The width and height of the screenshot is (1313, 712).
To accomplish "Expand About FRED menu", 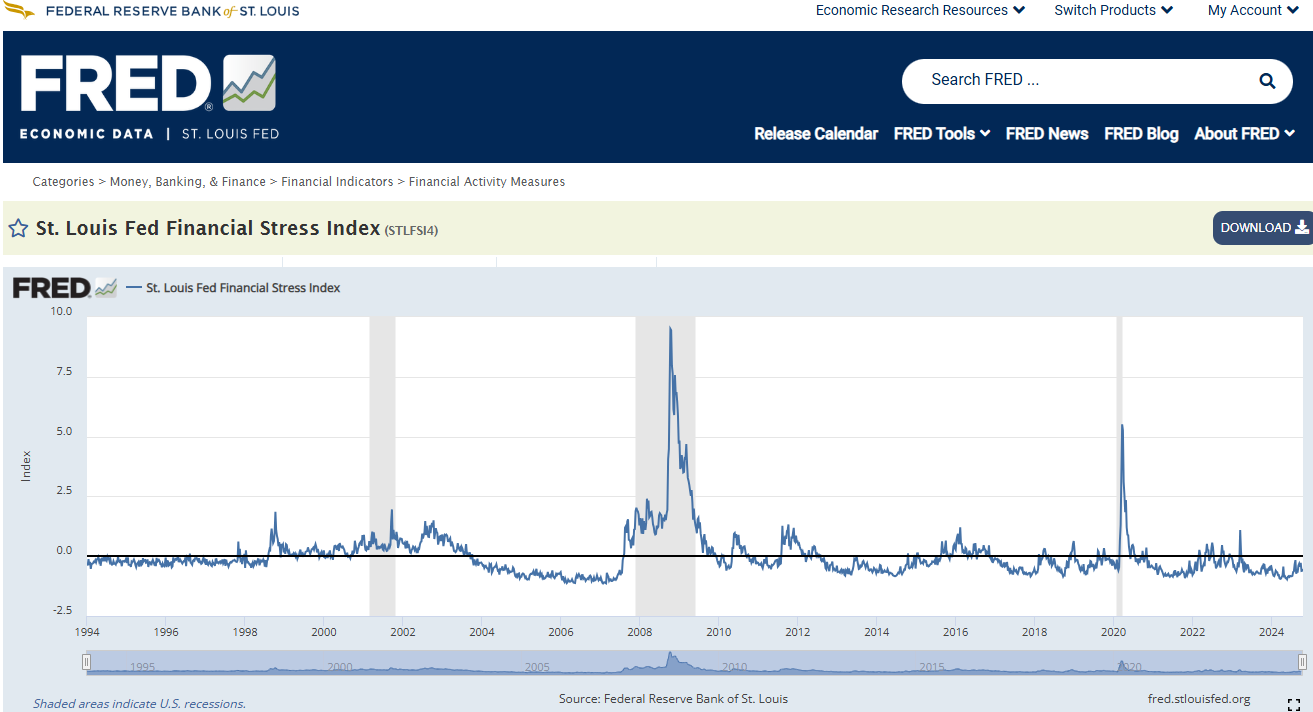I will [x=1244, y=134].
